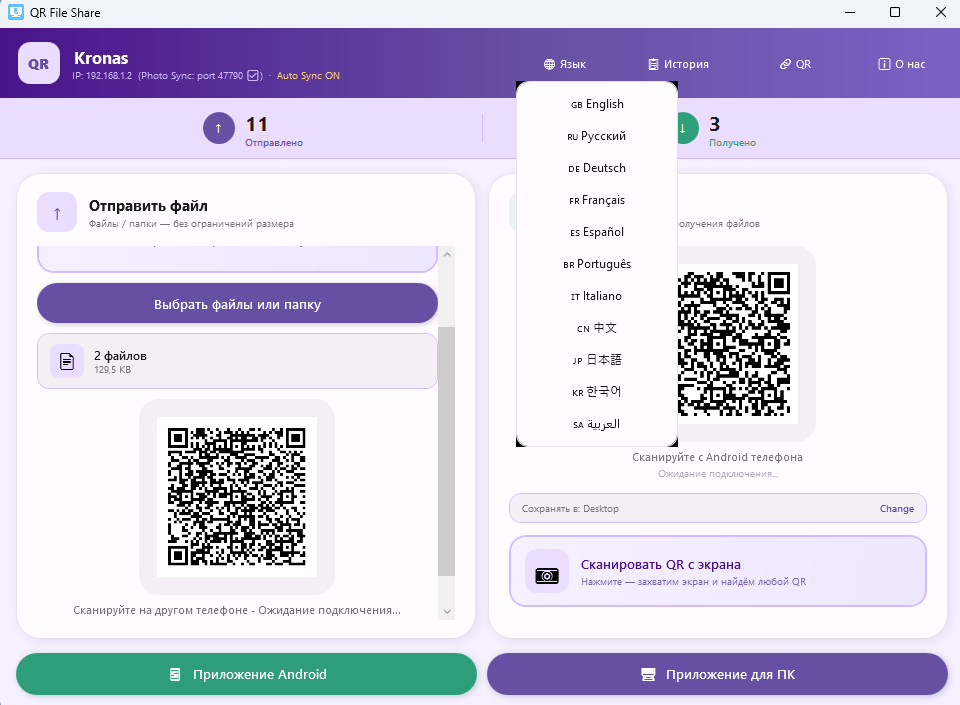This screenshot has height=705, width=960.
Task: Minimize the QR File Share window
Action: point(850,12)
